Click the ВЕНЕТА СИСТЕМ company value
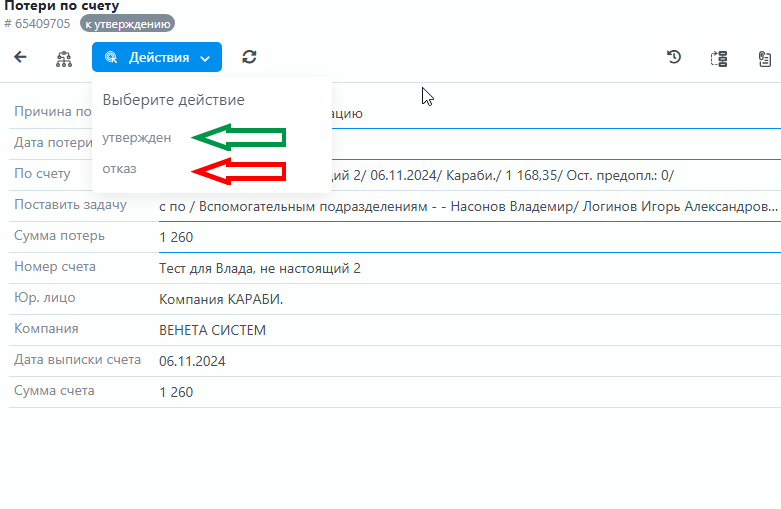Viewport: 781px width, 509px height. pyautogui.click(x=212, y=330)
